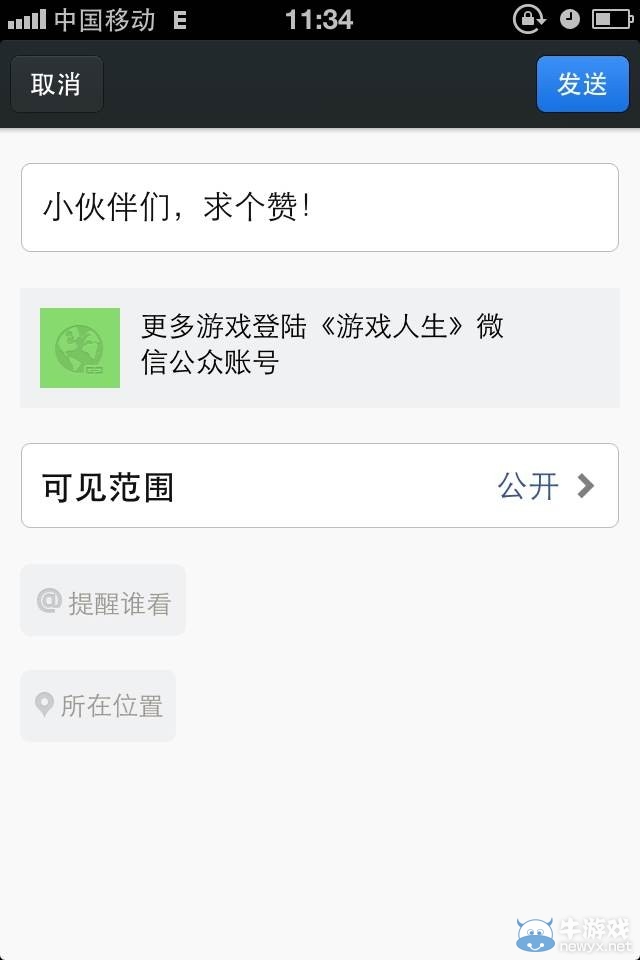Expand the visibility settings row
This screenshot has width=640, height=960.
coord(319,485)
